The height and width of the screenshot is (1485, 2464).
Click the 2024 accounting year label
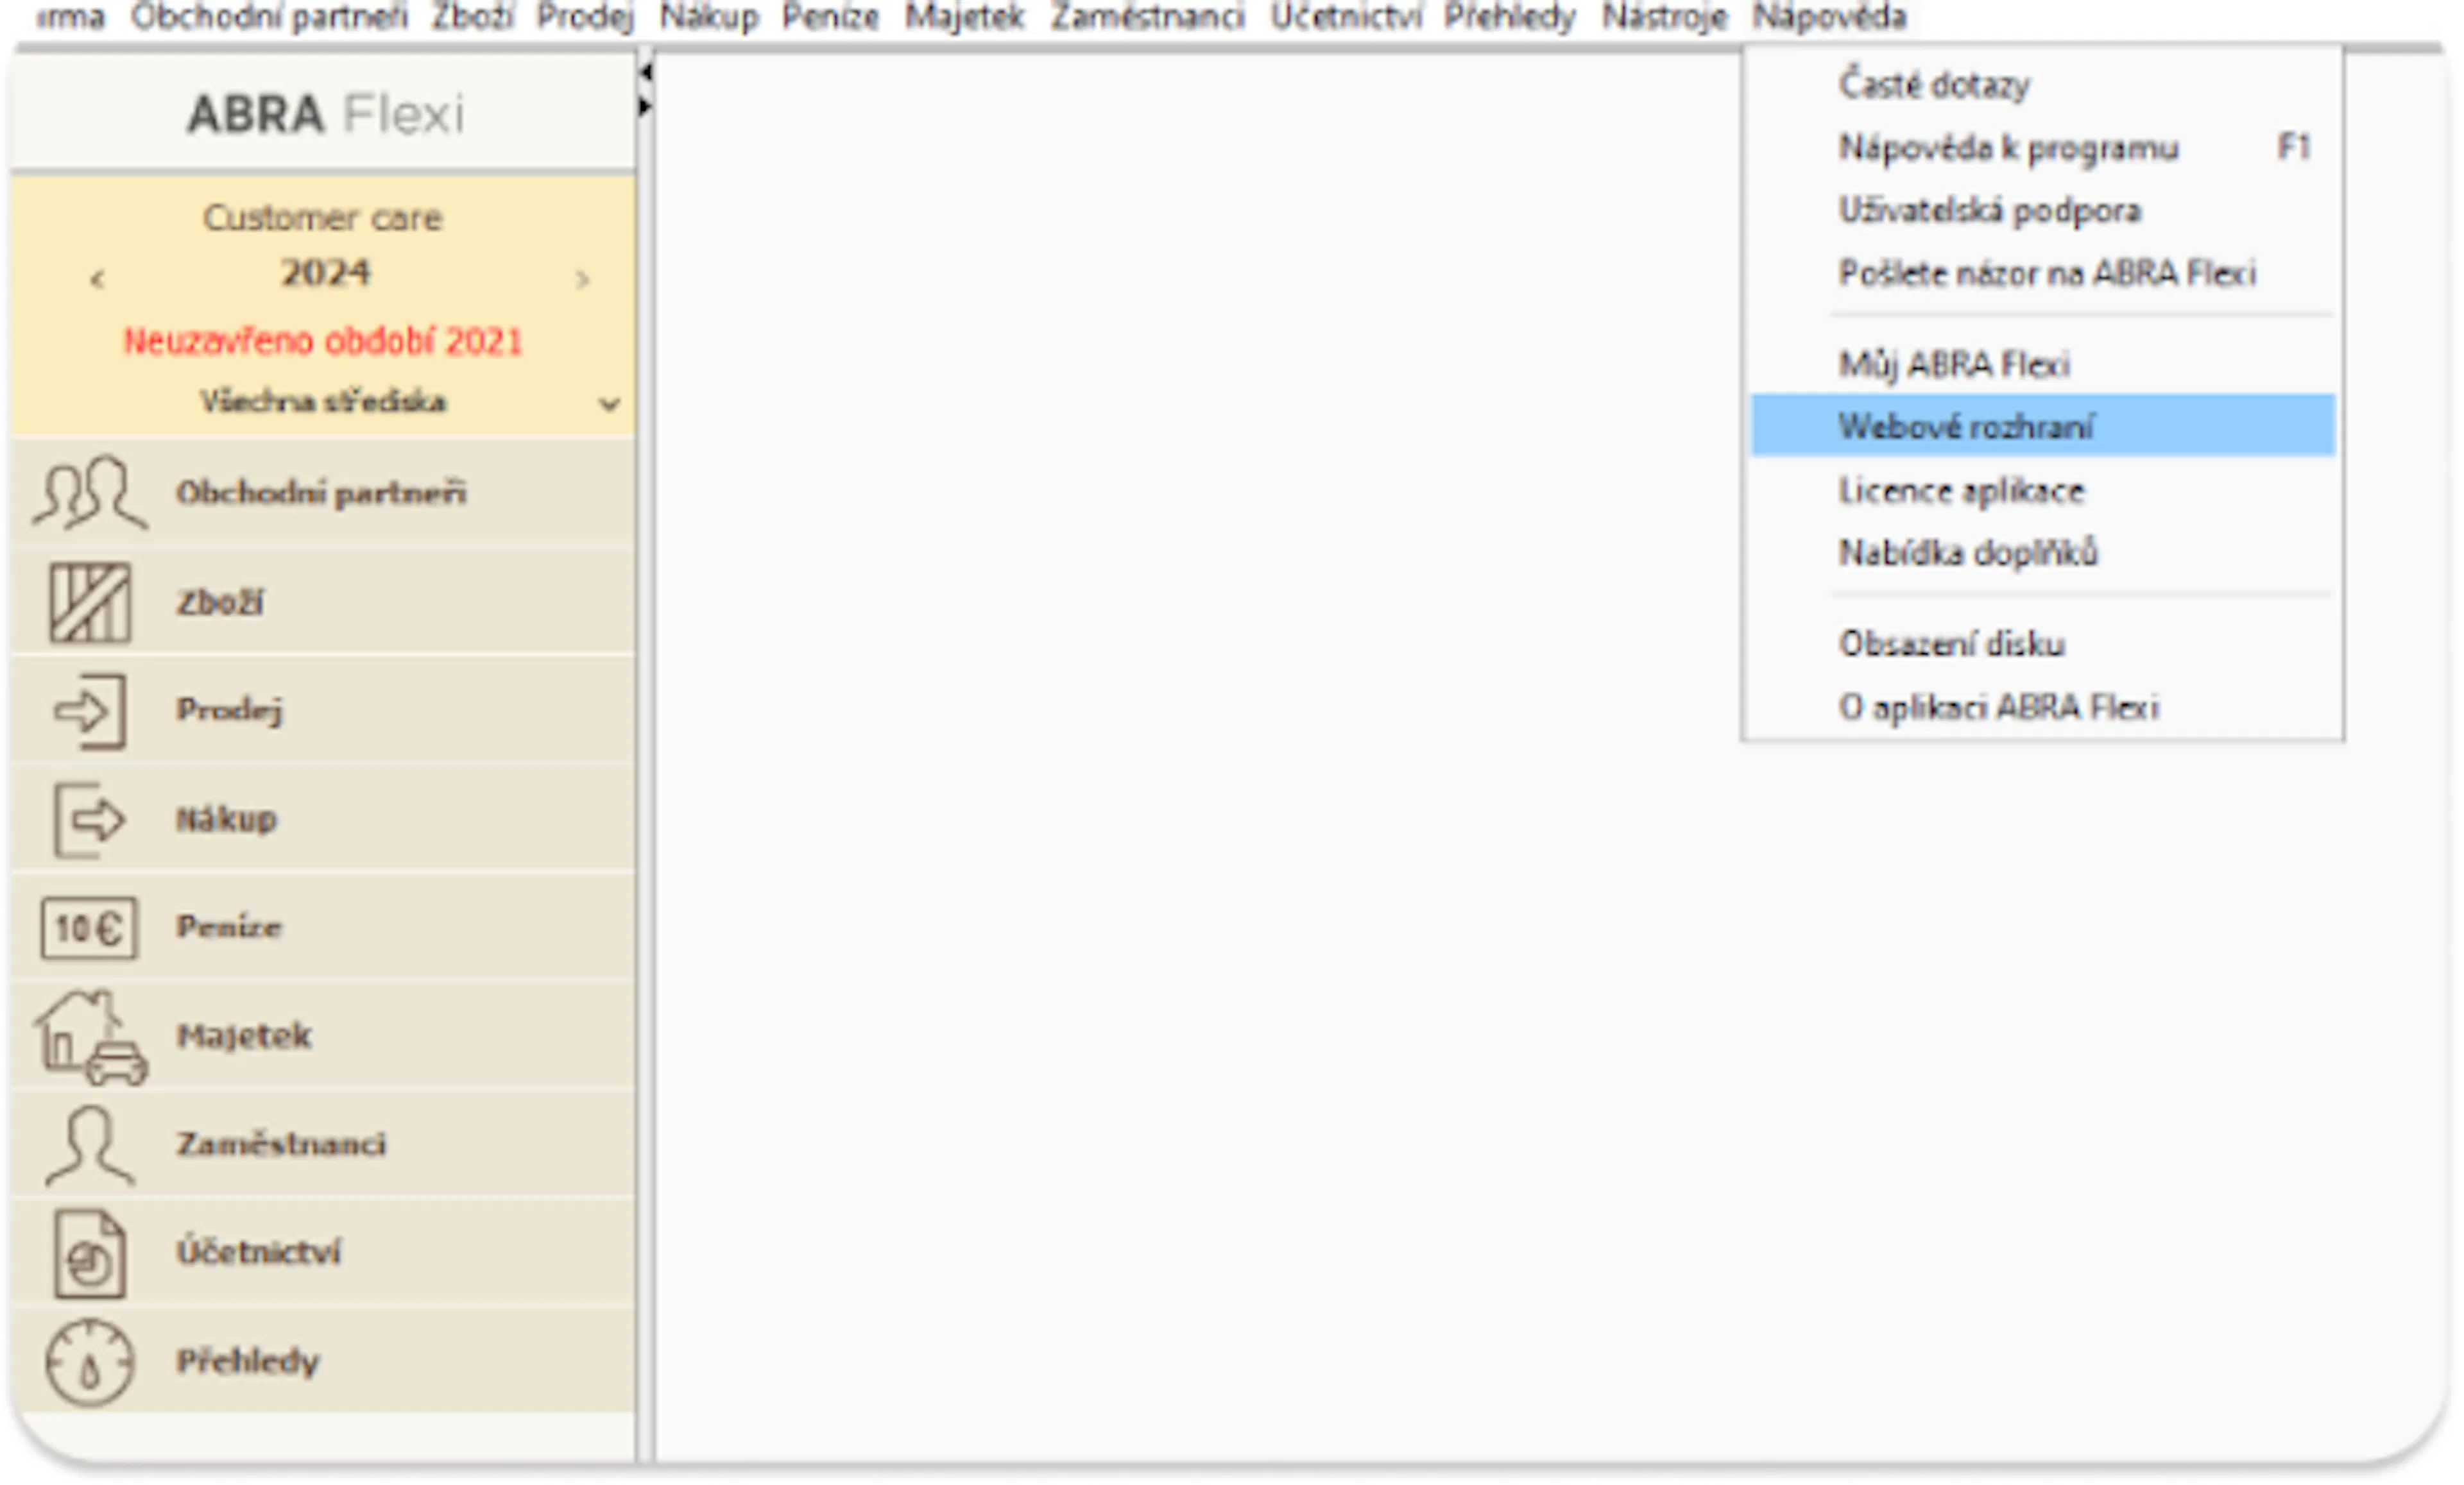coord(325,273)
